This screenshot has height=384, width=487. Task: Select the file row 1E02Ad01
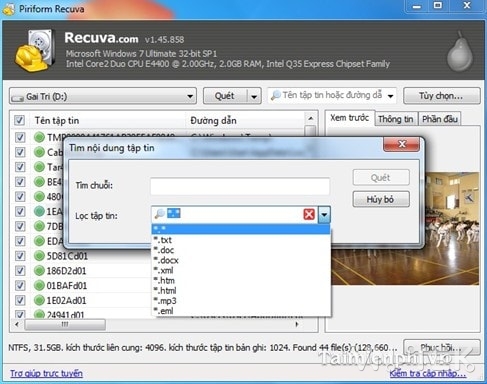[x=66, y=300]
